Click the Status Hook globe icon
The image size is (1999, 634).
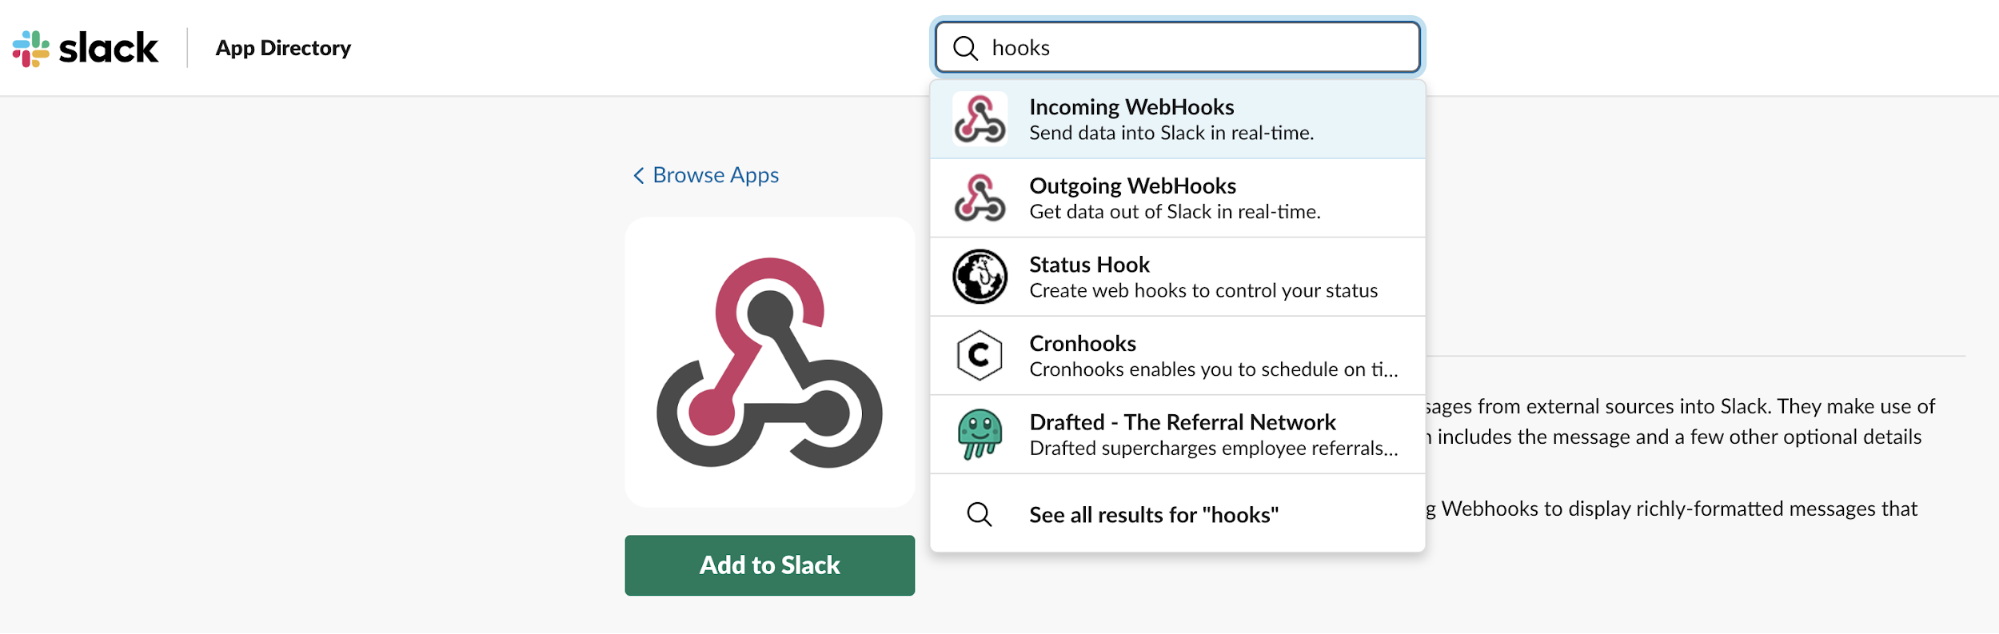click(979, 276)
